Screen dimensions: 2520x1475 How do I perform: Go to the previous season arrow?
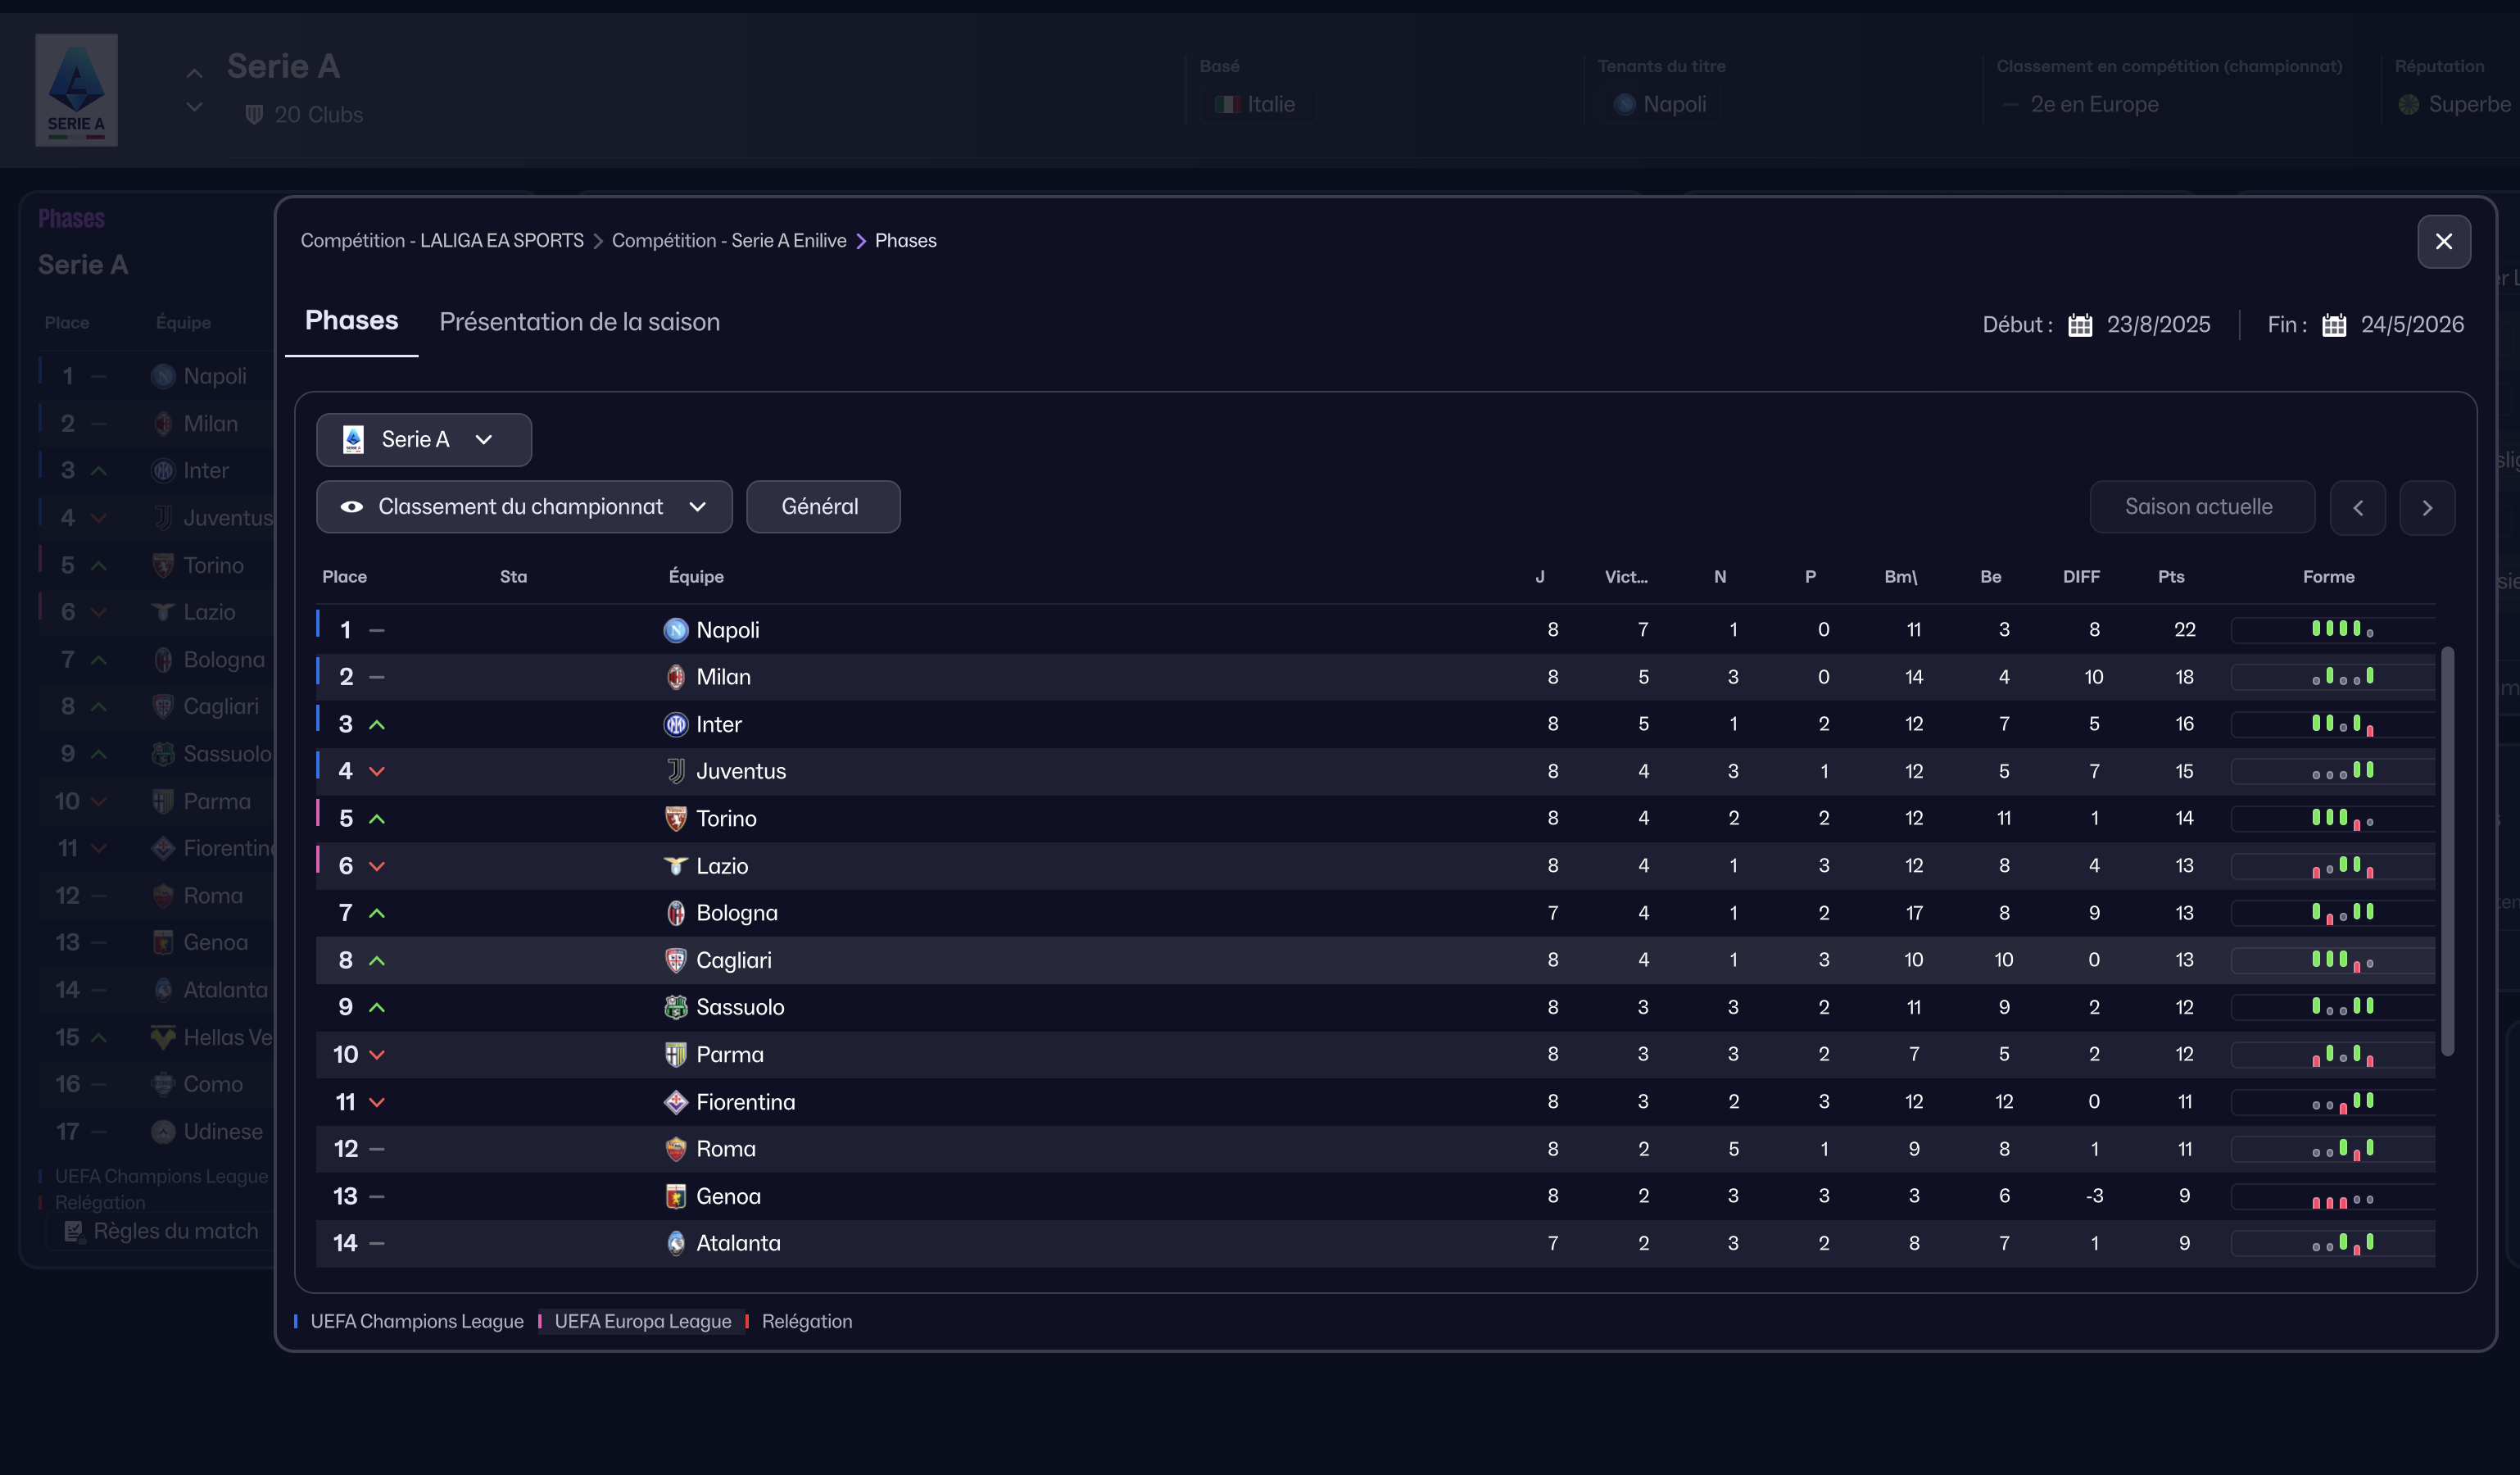(2357, 508)
